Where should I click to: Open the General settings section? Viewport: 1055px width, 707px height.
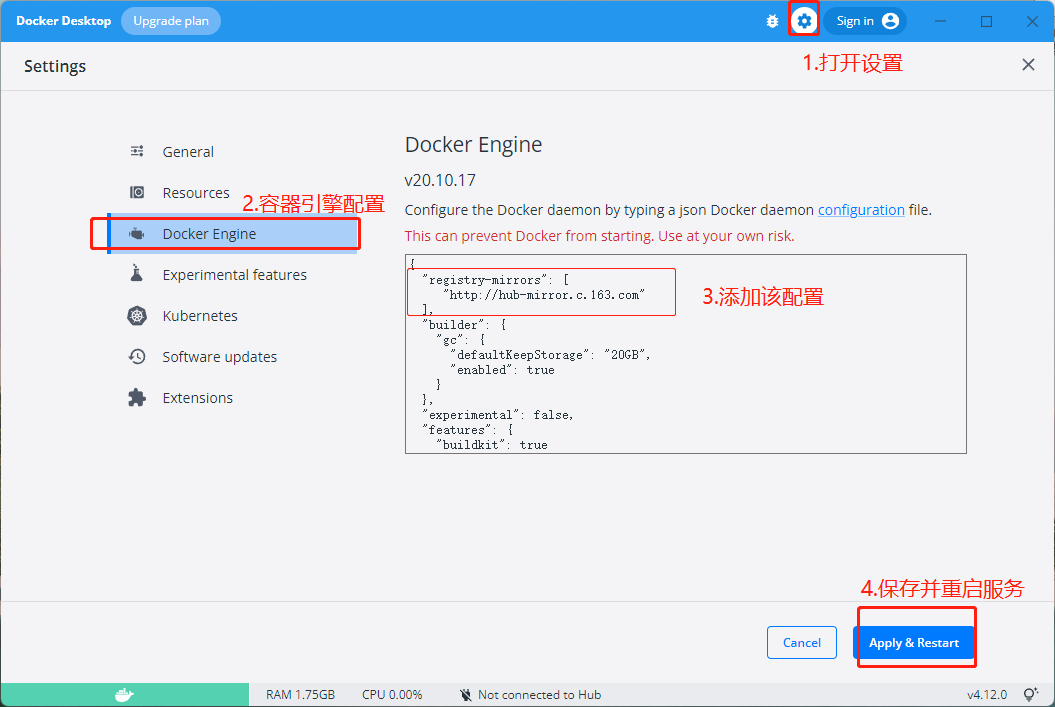click(232, 151)
